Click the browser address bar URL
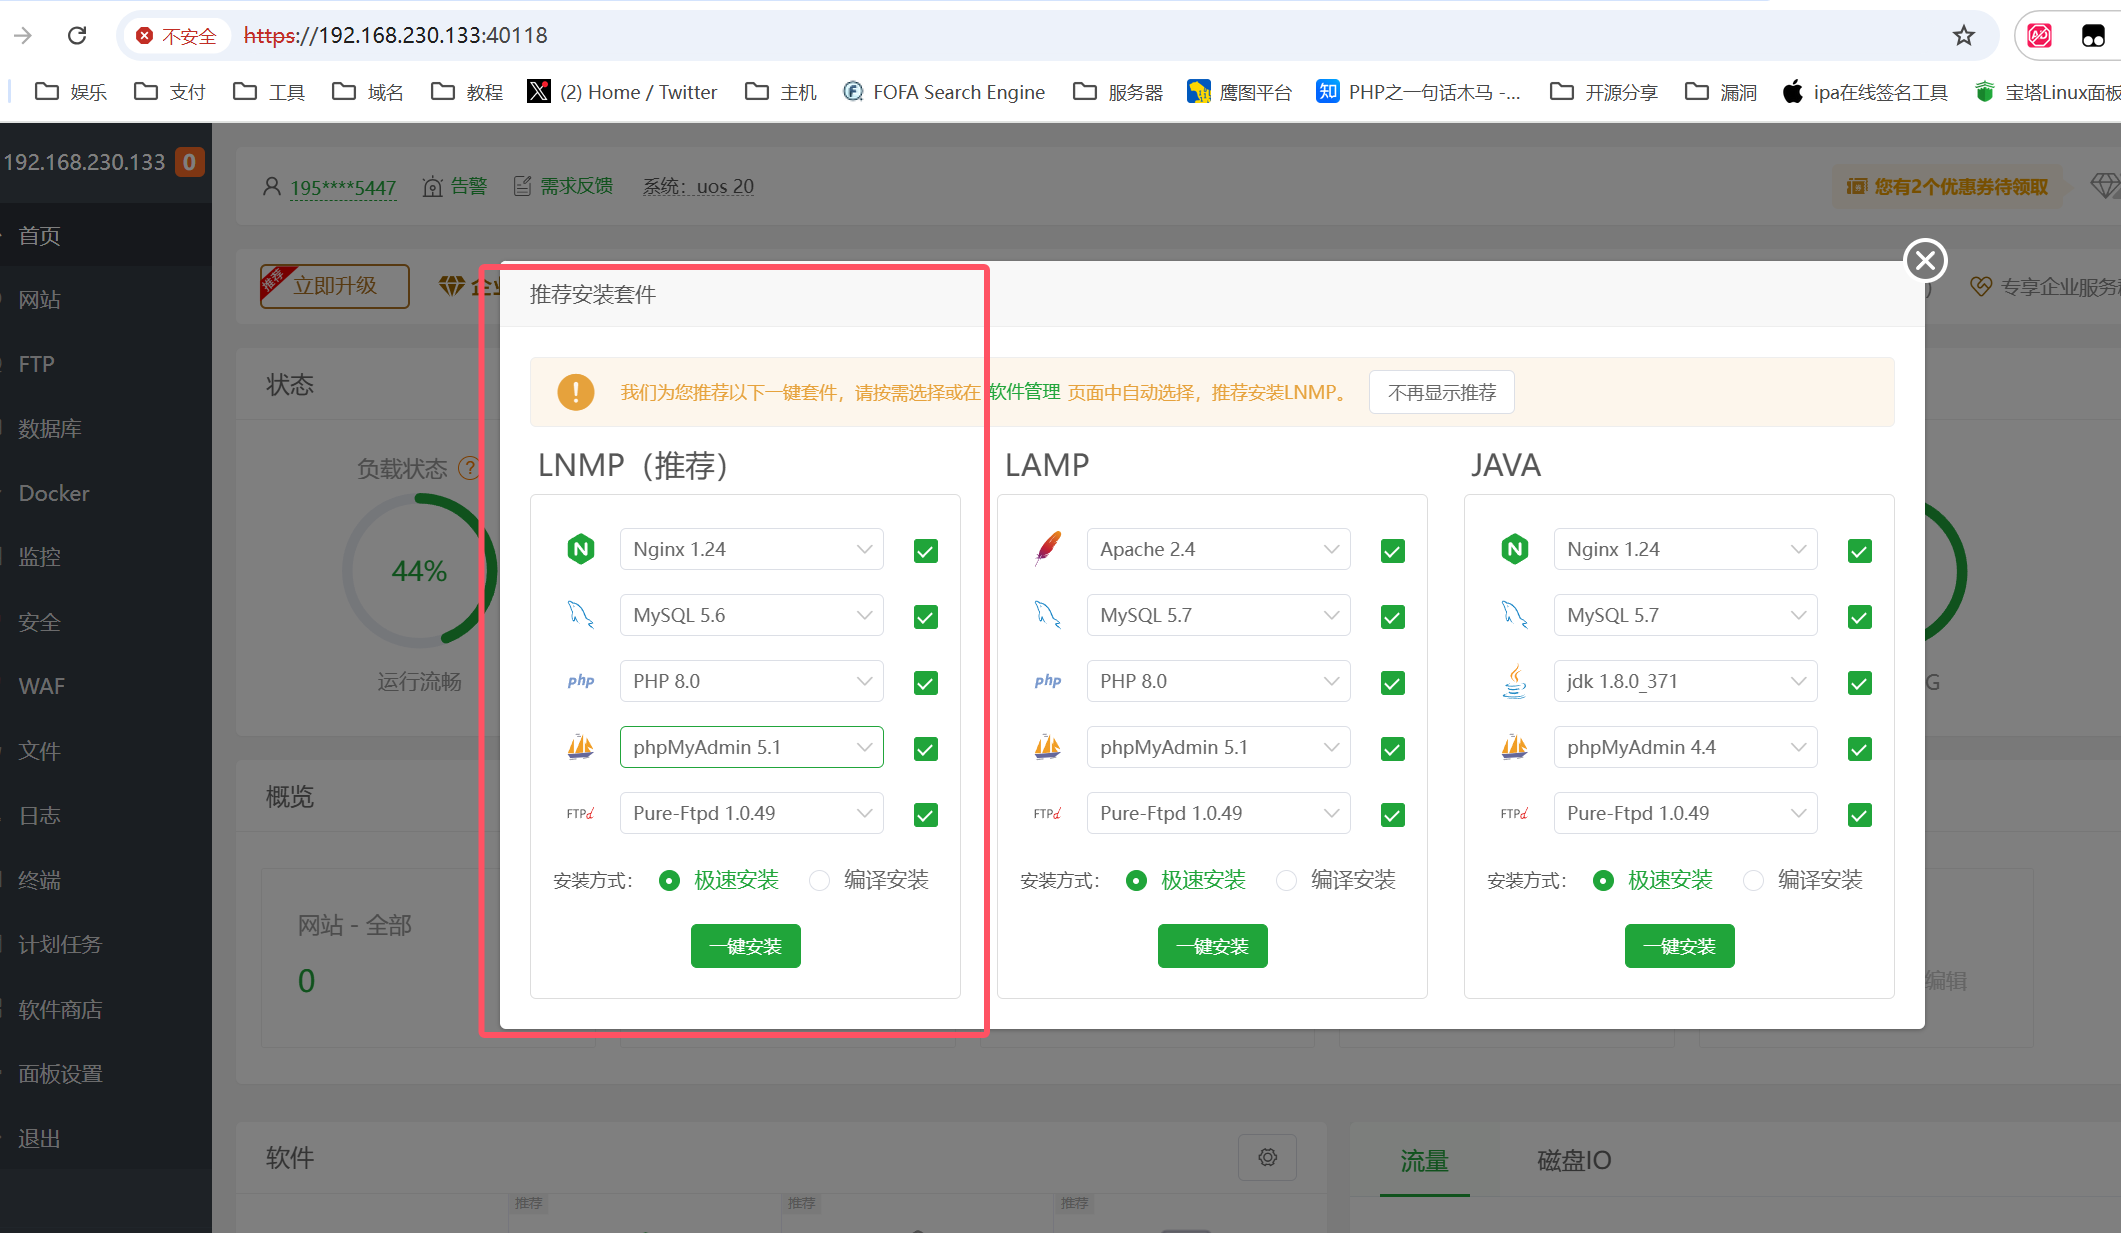This screenshot has height=1233, width=2121. click(x=396, y=36)
